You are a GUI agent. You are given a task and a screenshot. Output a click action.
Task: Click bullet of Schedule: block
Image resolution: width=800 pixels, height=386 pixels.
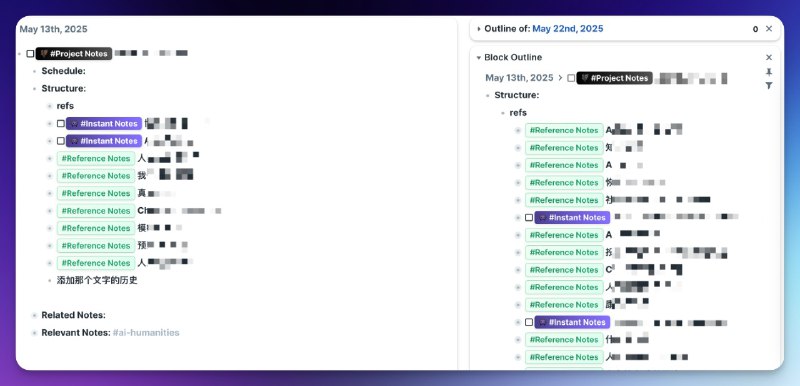34,71
